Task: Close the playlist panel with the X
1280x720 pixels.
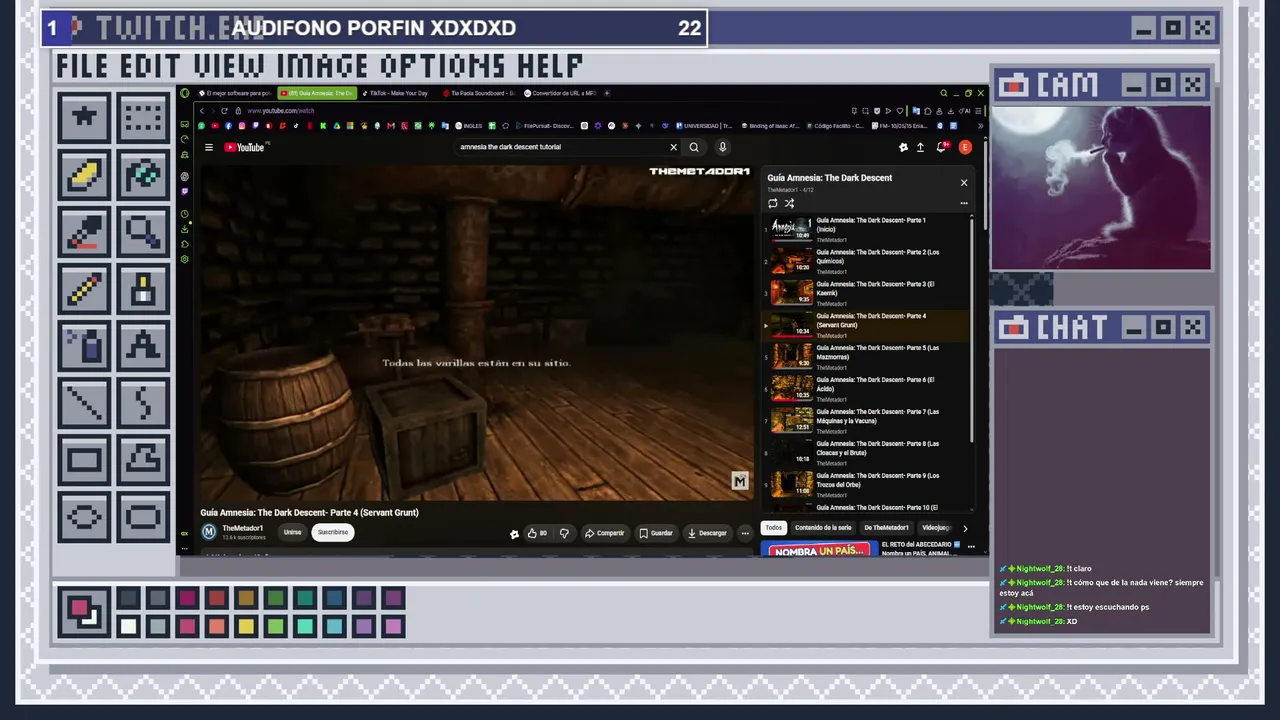Action: tap(964, 183)
